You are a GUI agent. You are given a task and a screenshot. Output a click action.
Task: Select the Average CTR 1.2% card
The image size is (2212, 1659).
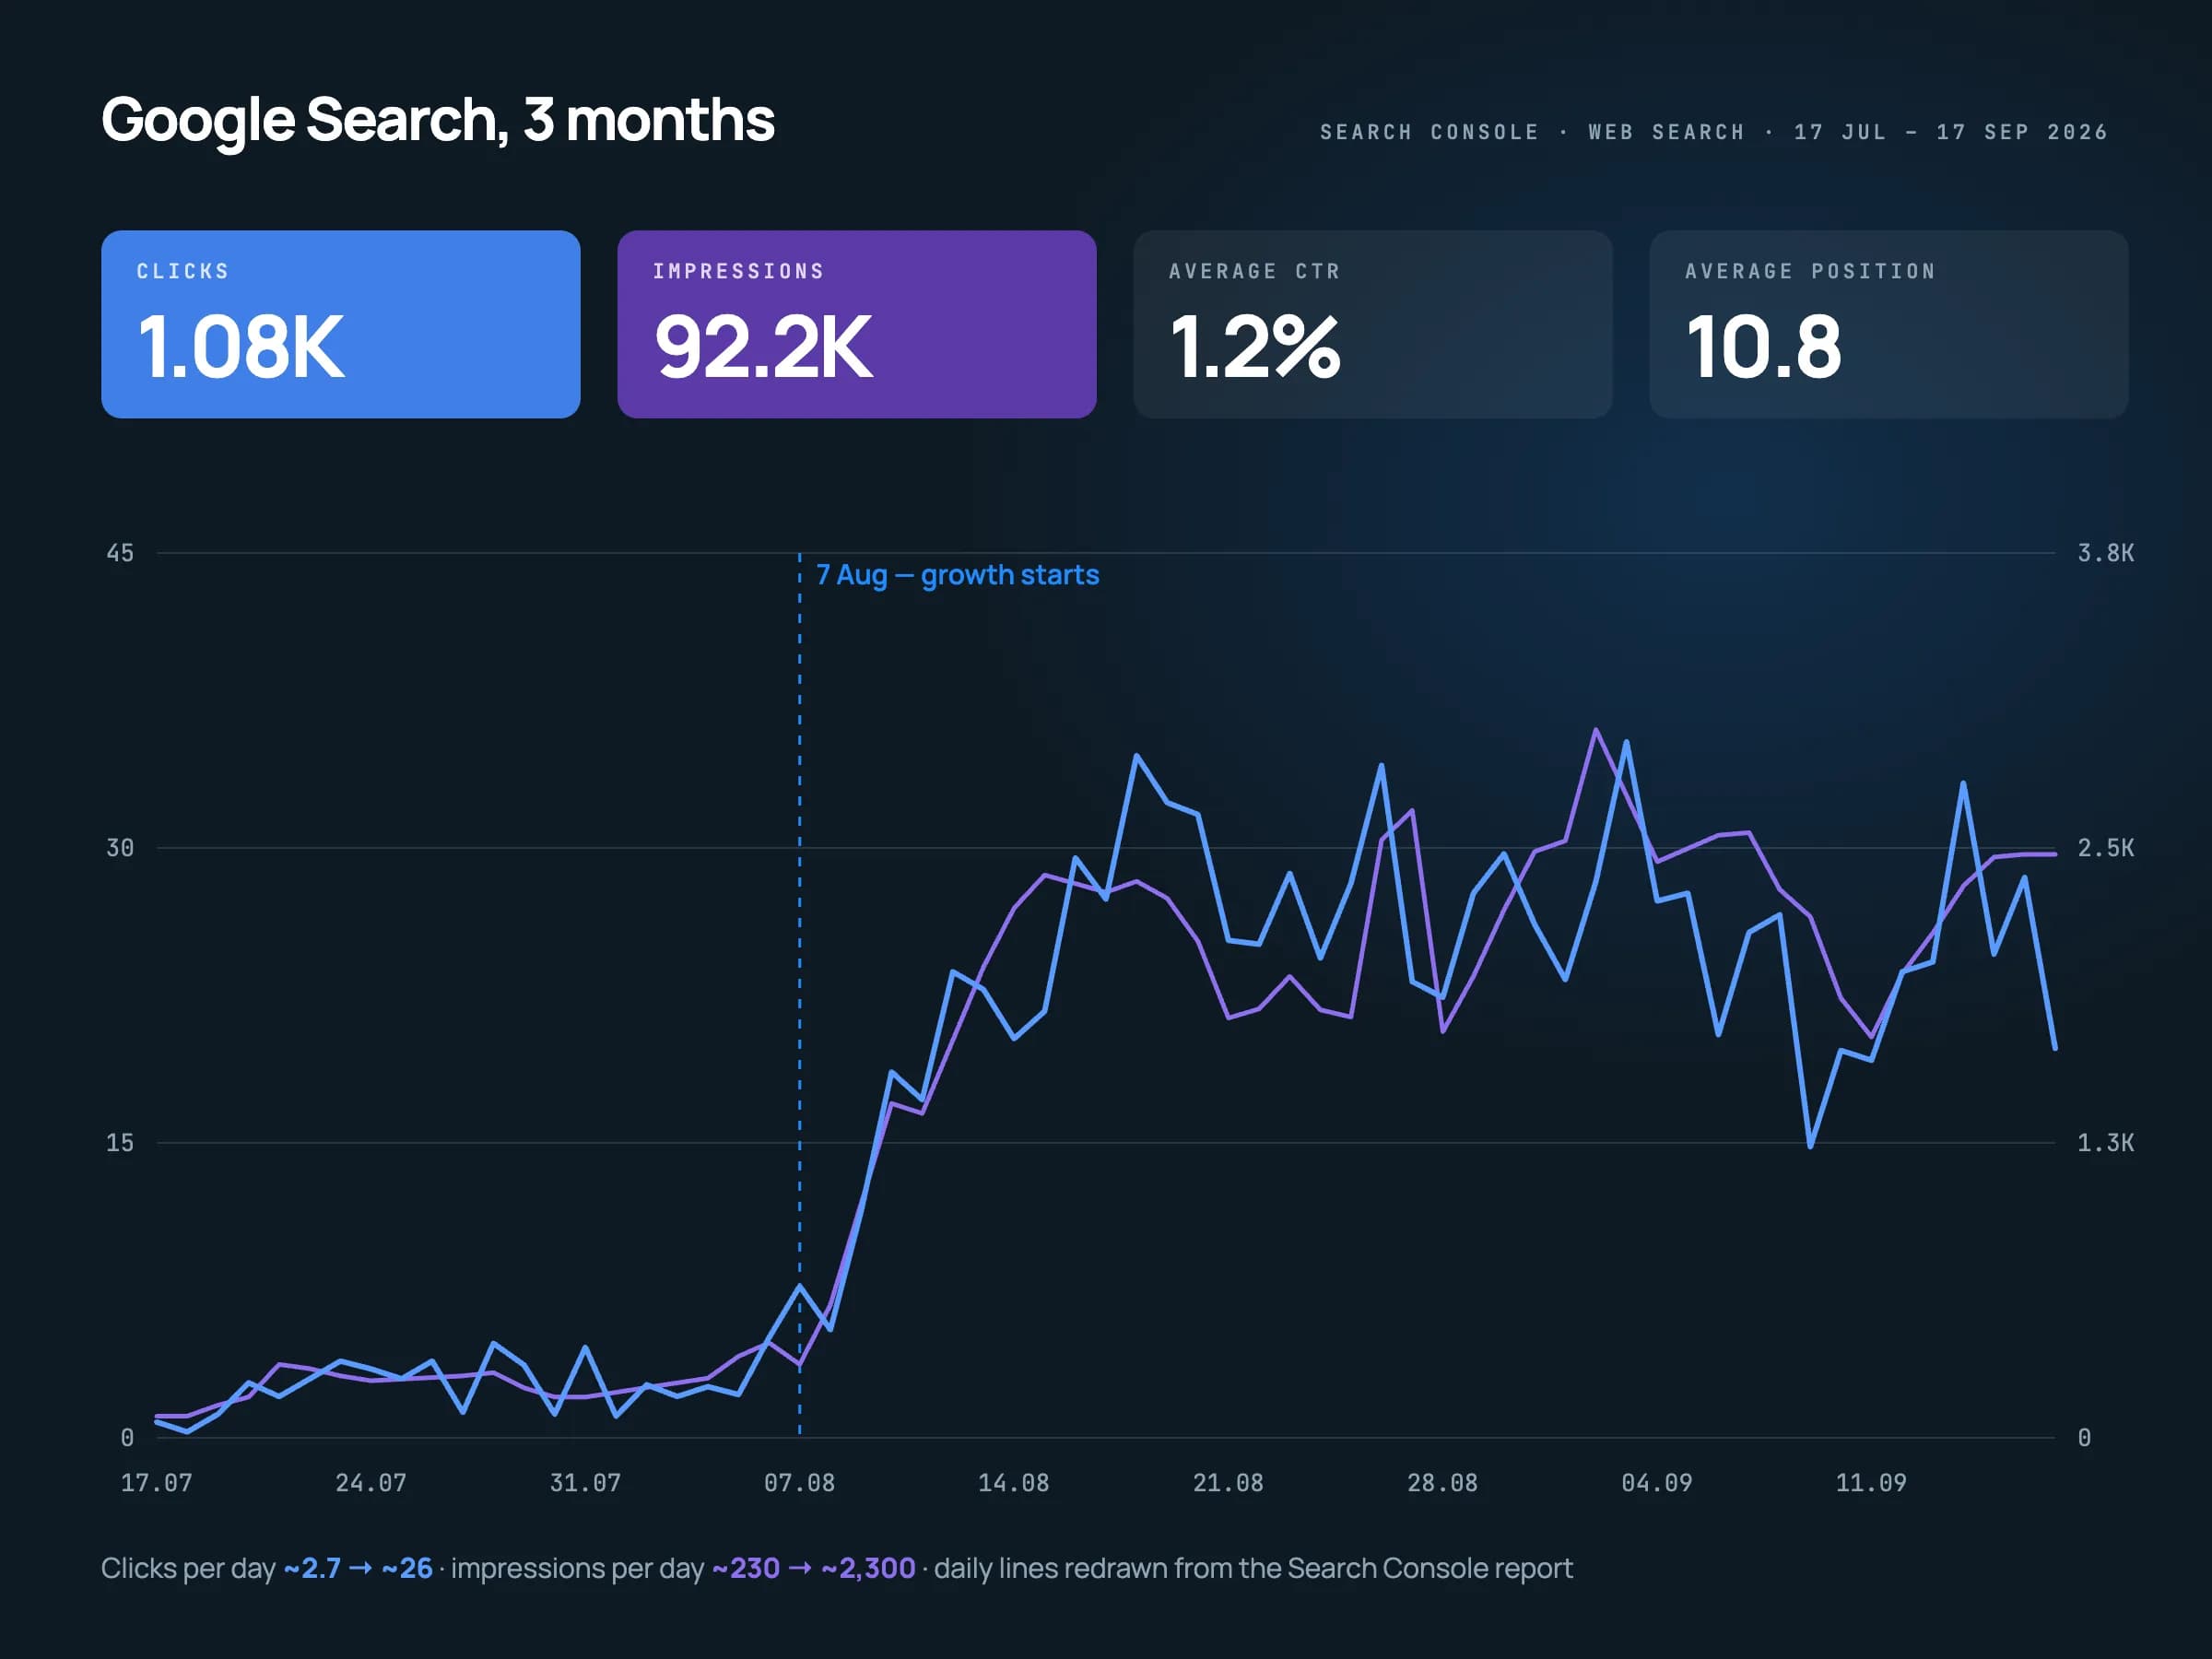pyautogui.click(x=1372, y=324)
